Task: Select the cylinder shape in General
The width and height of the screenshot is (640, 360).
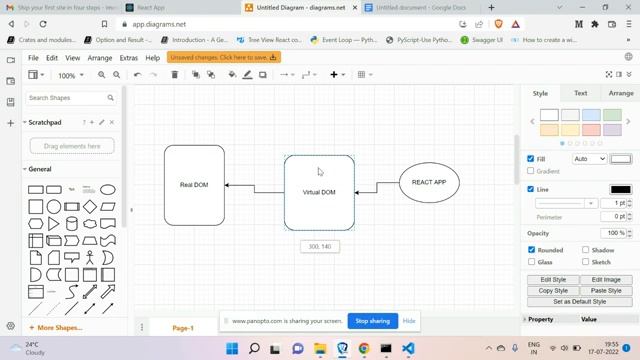Action: 72,224
